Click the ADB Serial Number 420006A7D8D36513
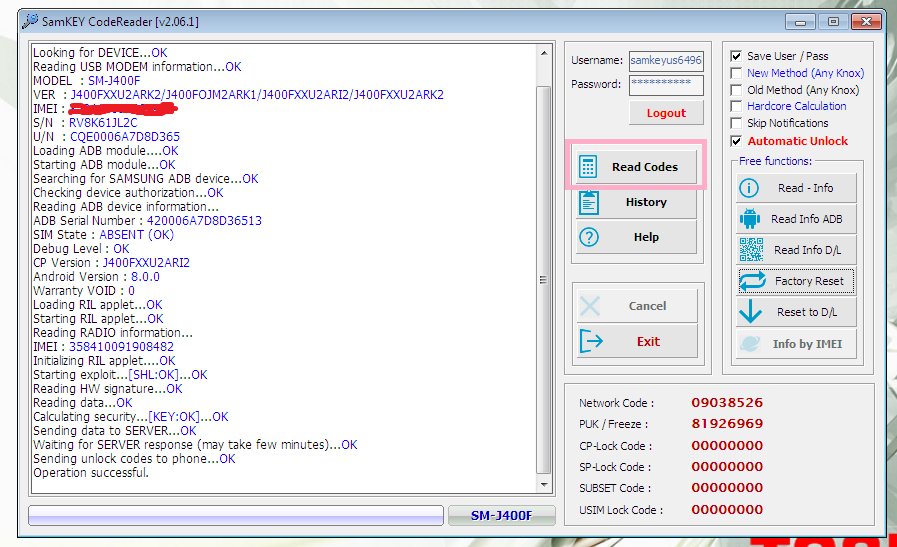 click(x=204, y=221)
